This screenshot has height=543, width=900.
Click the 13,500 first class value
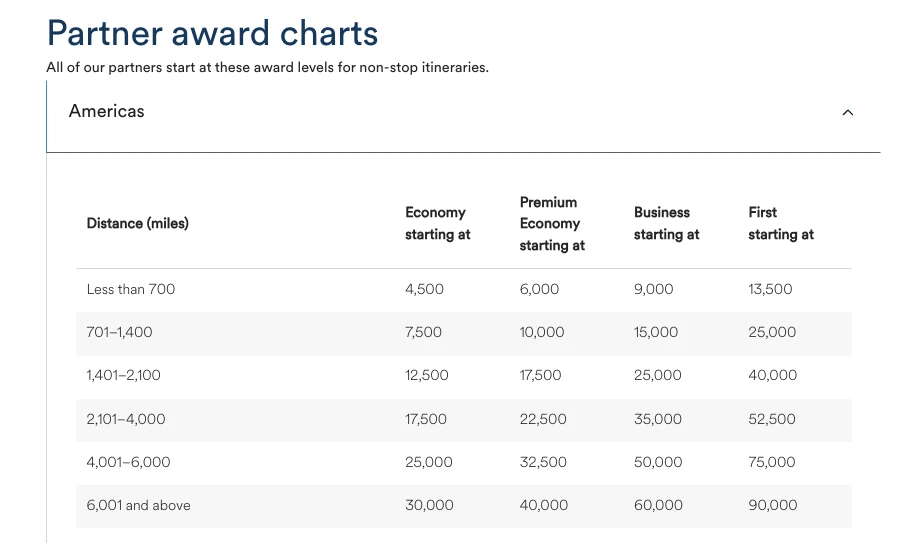(770, 289)
